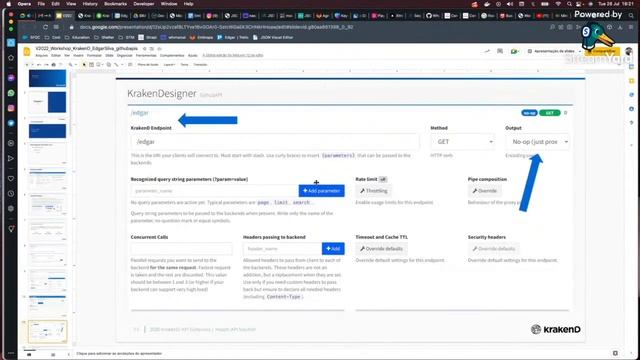640x360 pixels.
Task: Click the Plano de fundo toolbar button
Action: 148,64
